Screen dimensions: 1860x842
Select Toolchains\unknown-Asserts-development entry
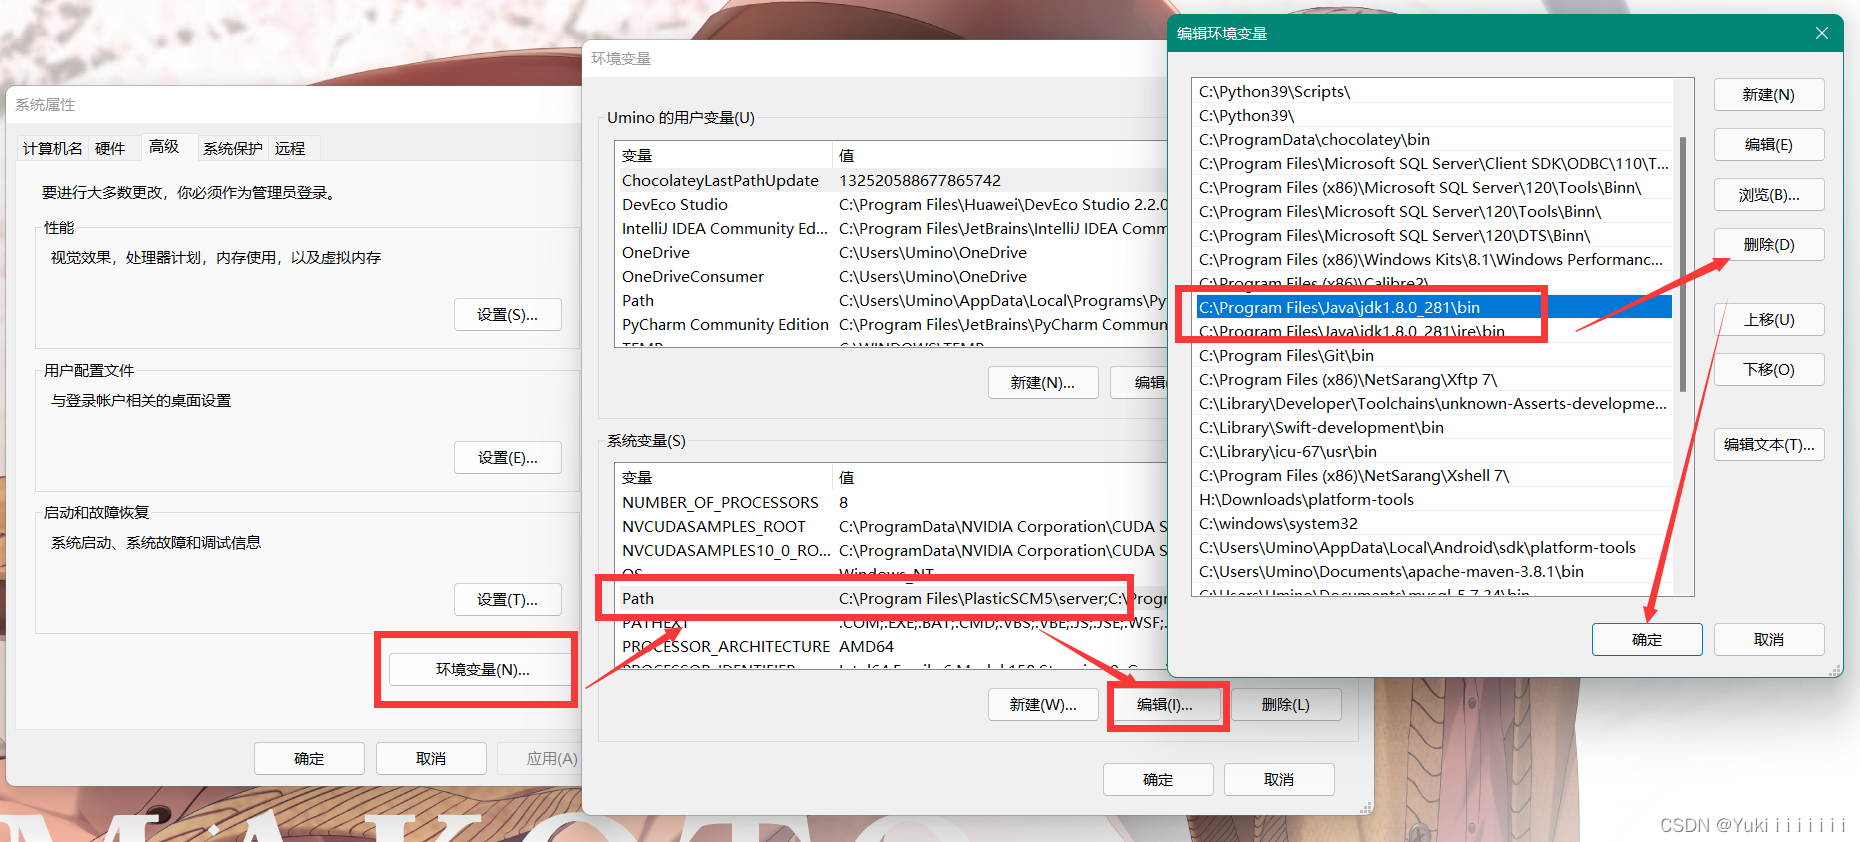[x=1433, y=403]
